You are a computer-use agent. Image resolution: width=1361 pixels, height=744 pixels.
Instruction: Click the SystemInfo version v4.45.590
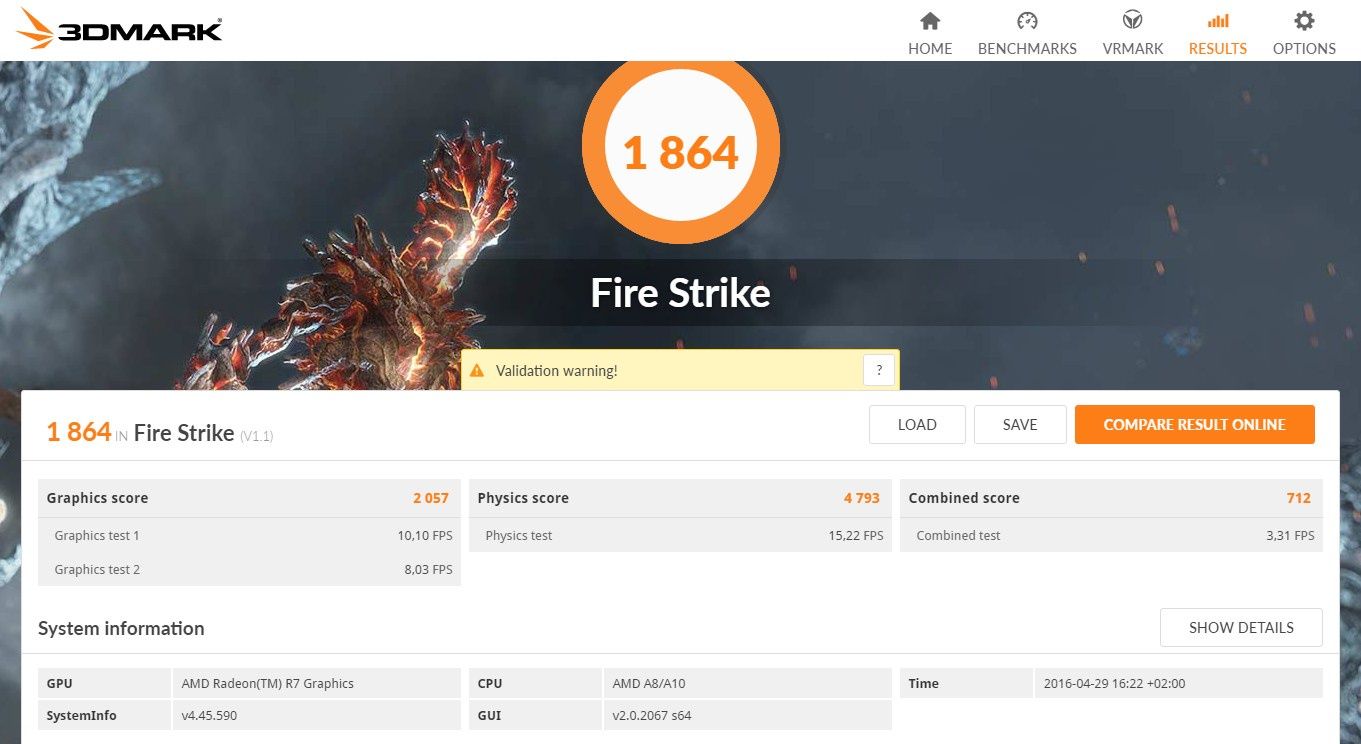point(209,716)
